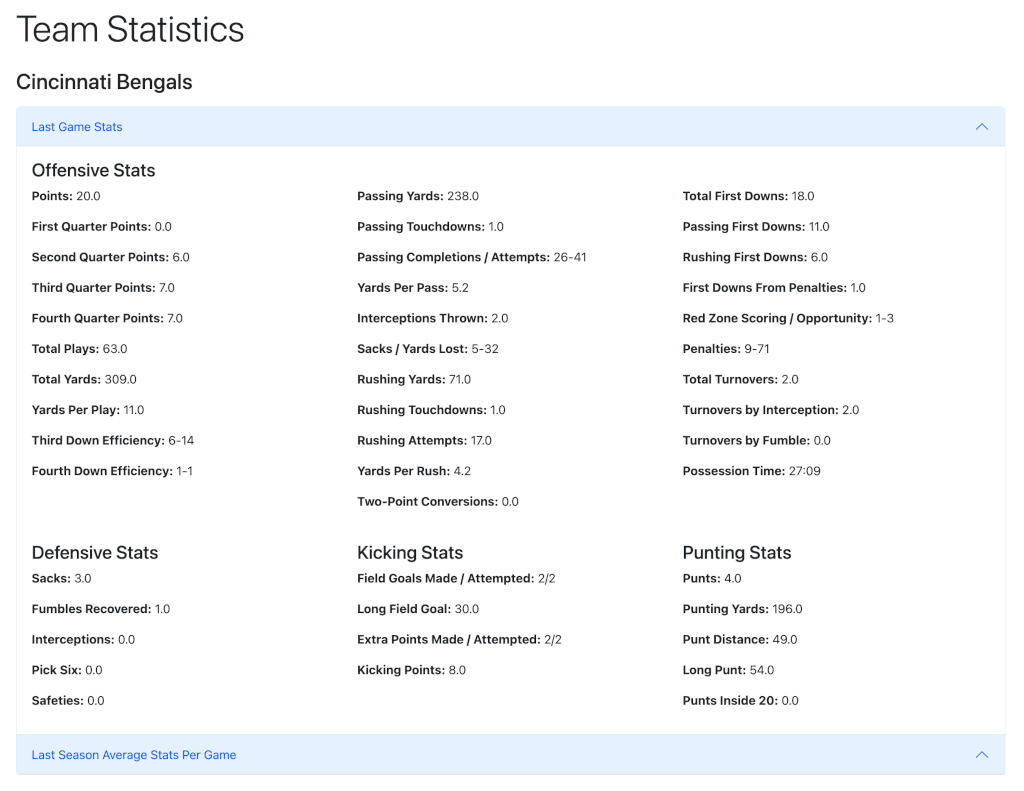
Task: Click the chevron on the bottom blue bar
Action: click(x=982, y=755)
